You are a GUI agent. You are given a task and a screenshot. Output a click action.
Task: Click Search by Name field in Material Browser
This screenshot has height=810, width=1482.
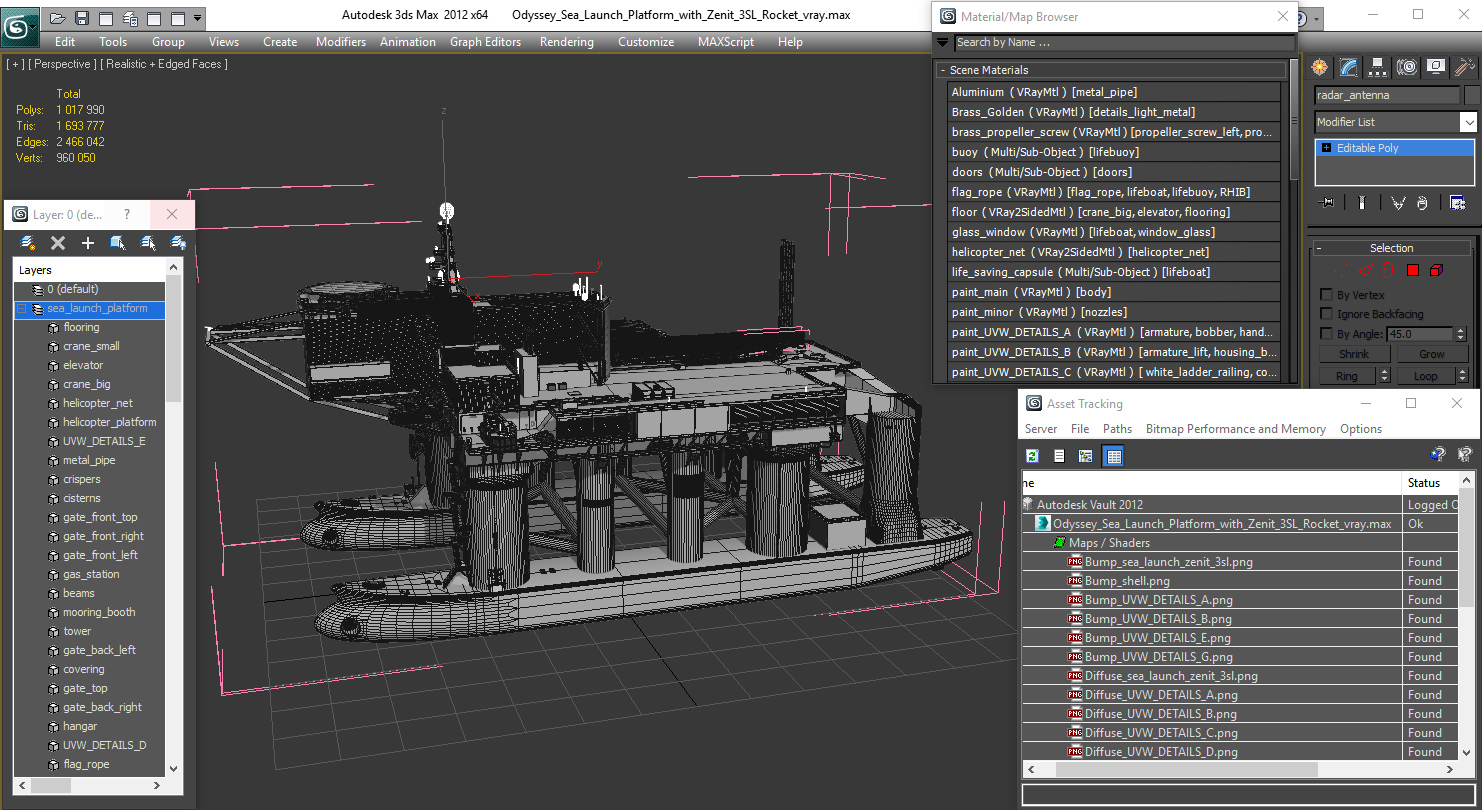[1124, 42]
